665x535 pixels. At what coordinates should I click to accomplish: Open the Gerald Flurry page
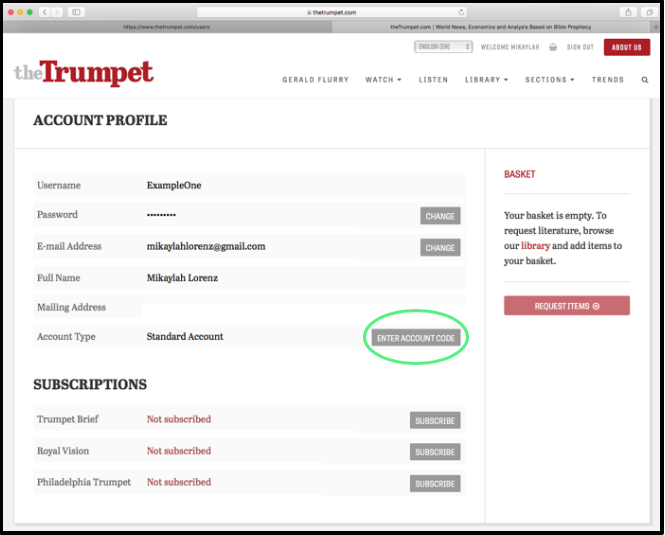pyautogui.click(x=316, y=80)
